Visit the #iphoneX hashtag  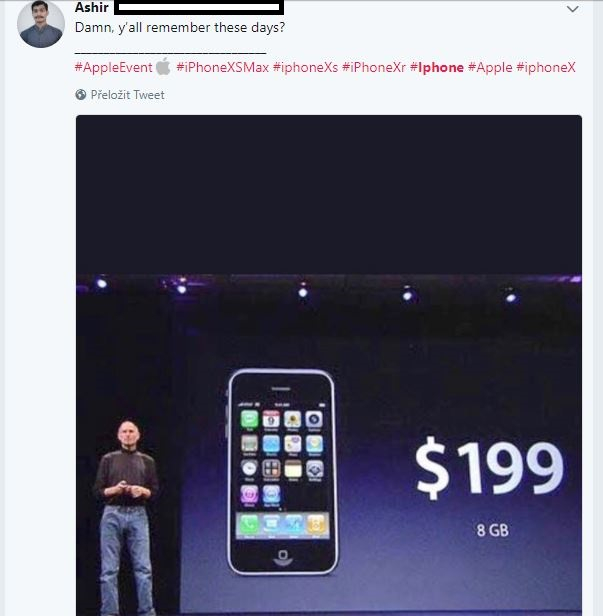pos(546,67)
